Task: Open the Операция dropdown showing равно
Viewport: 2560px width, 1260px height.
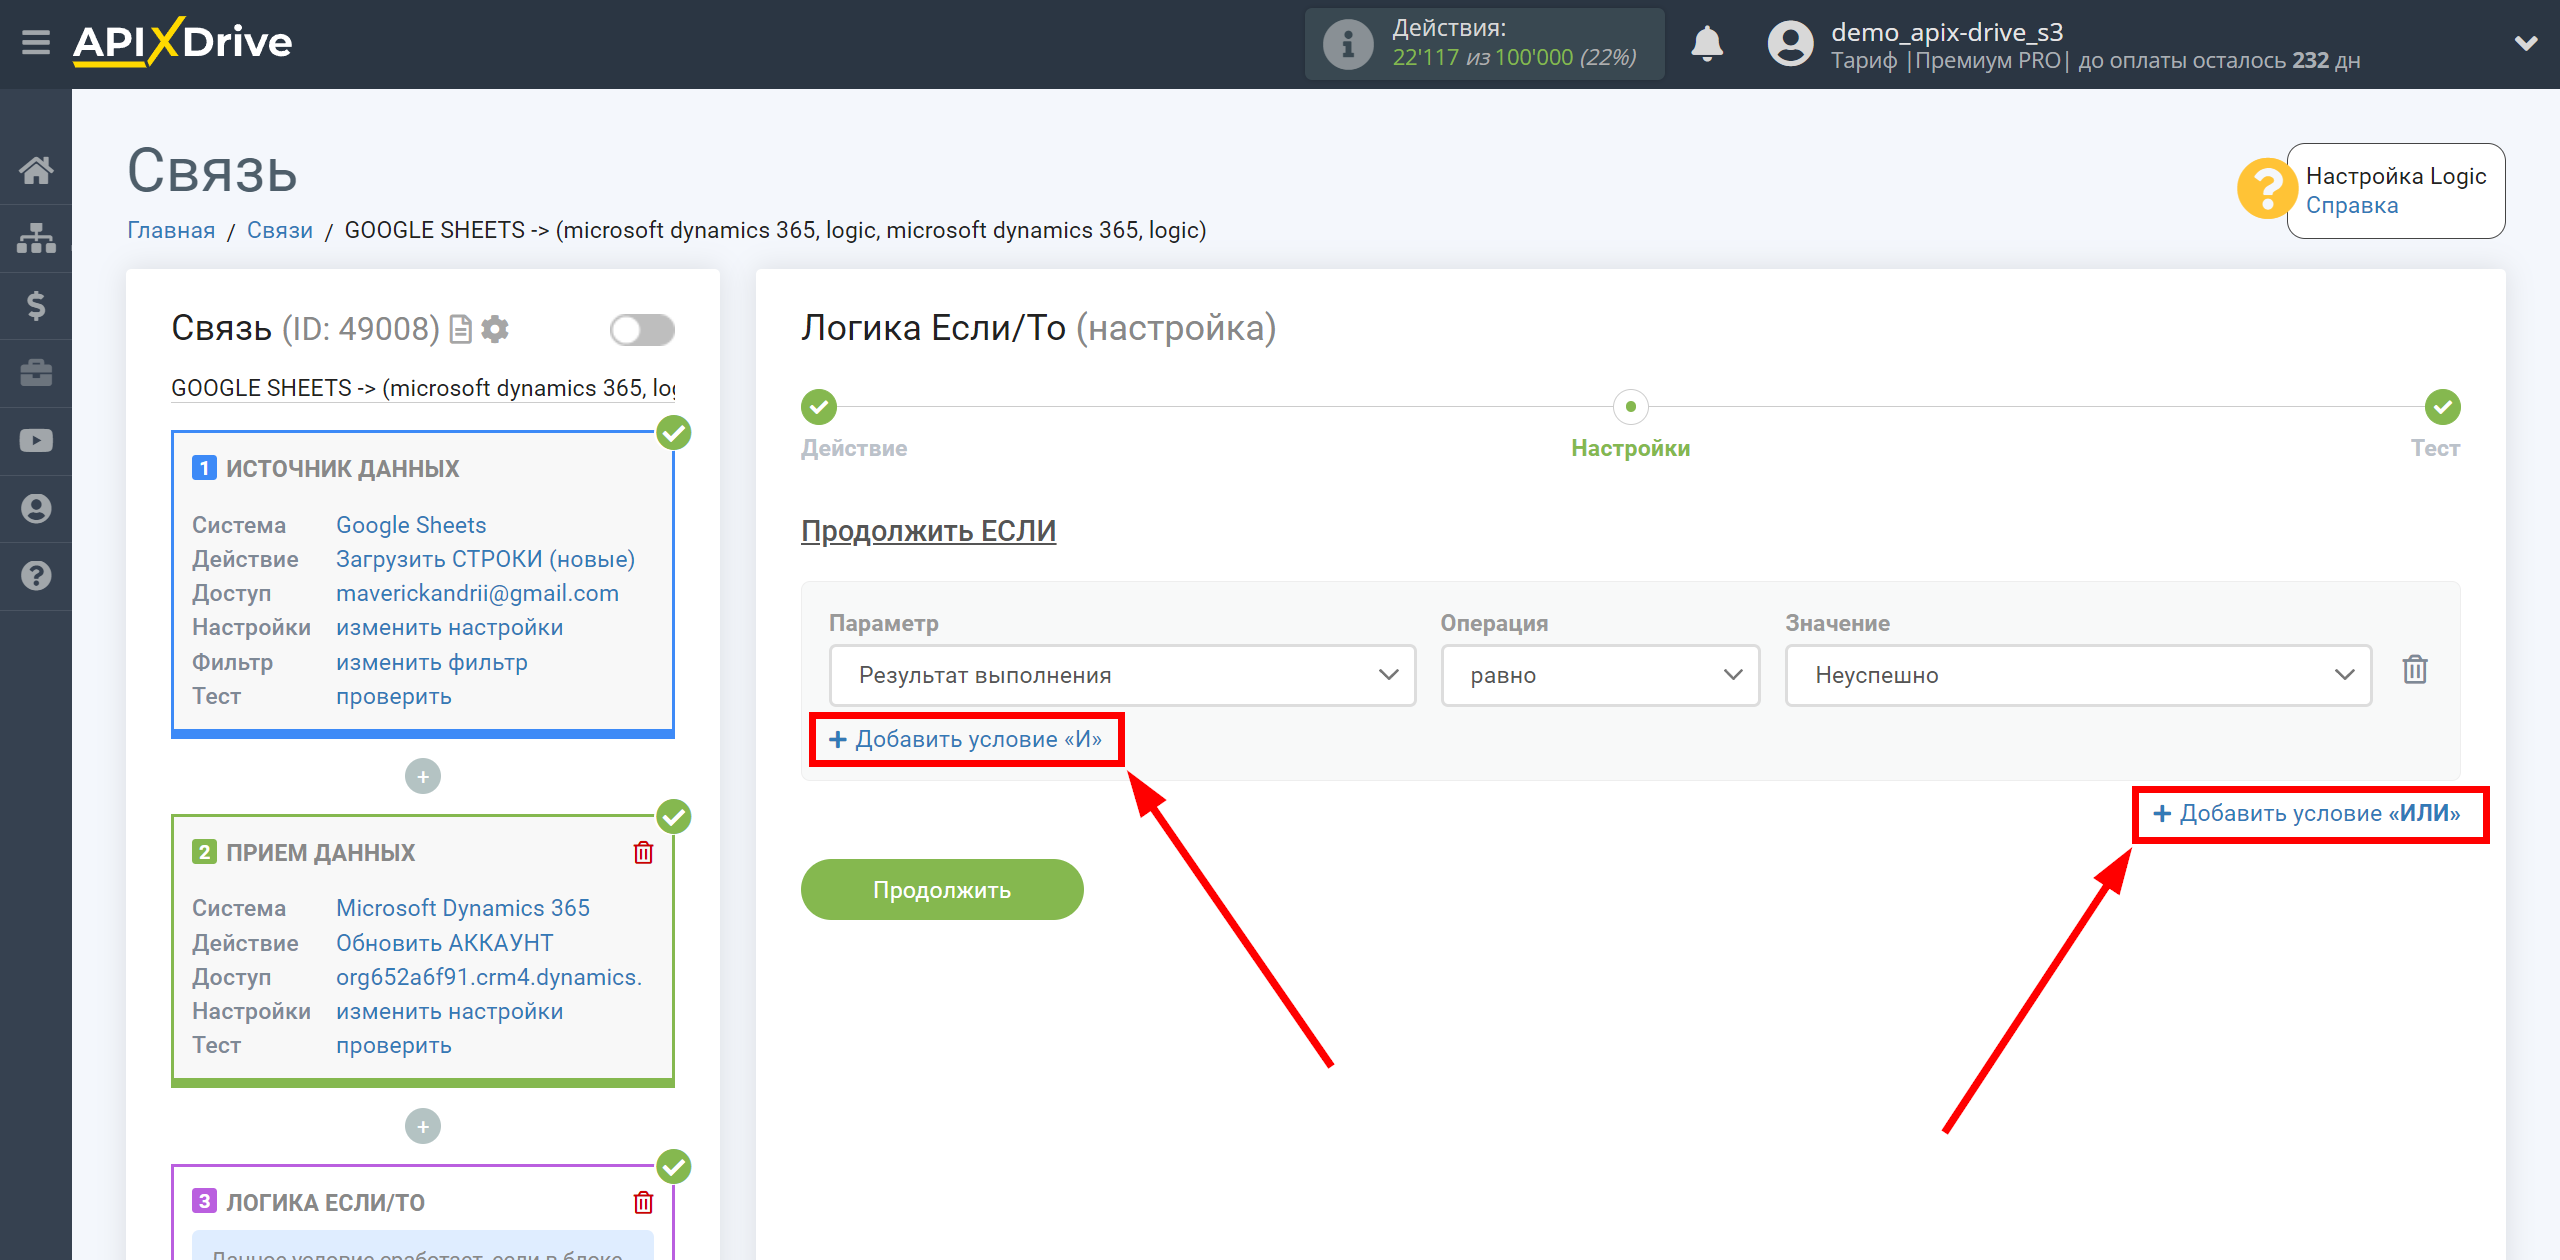Action: (x=1600, y=675)
